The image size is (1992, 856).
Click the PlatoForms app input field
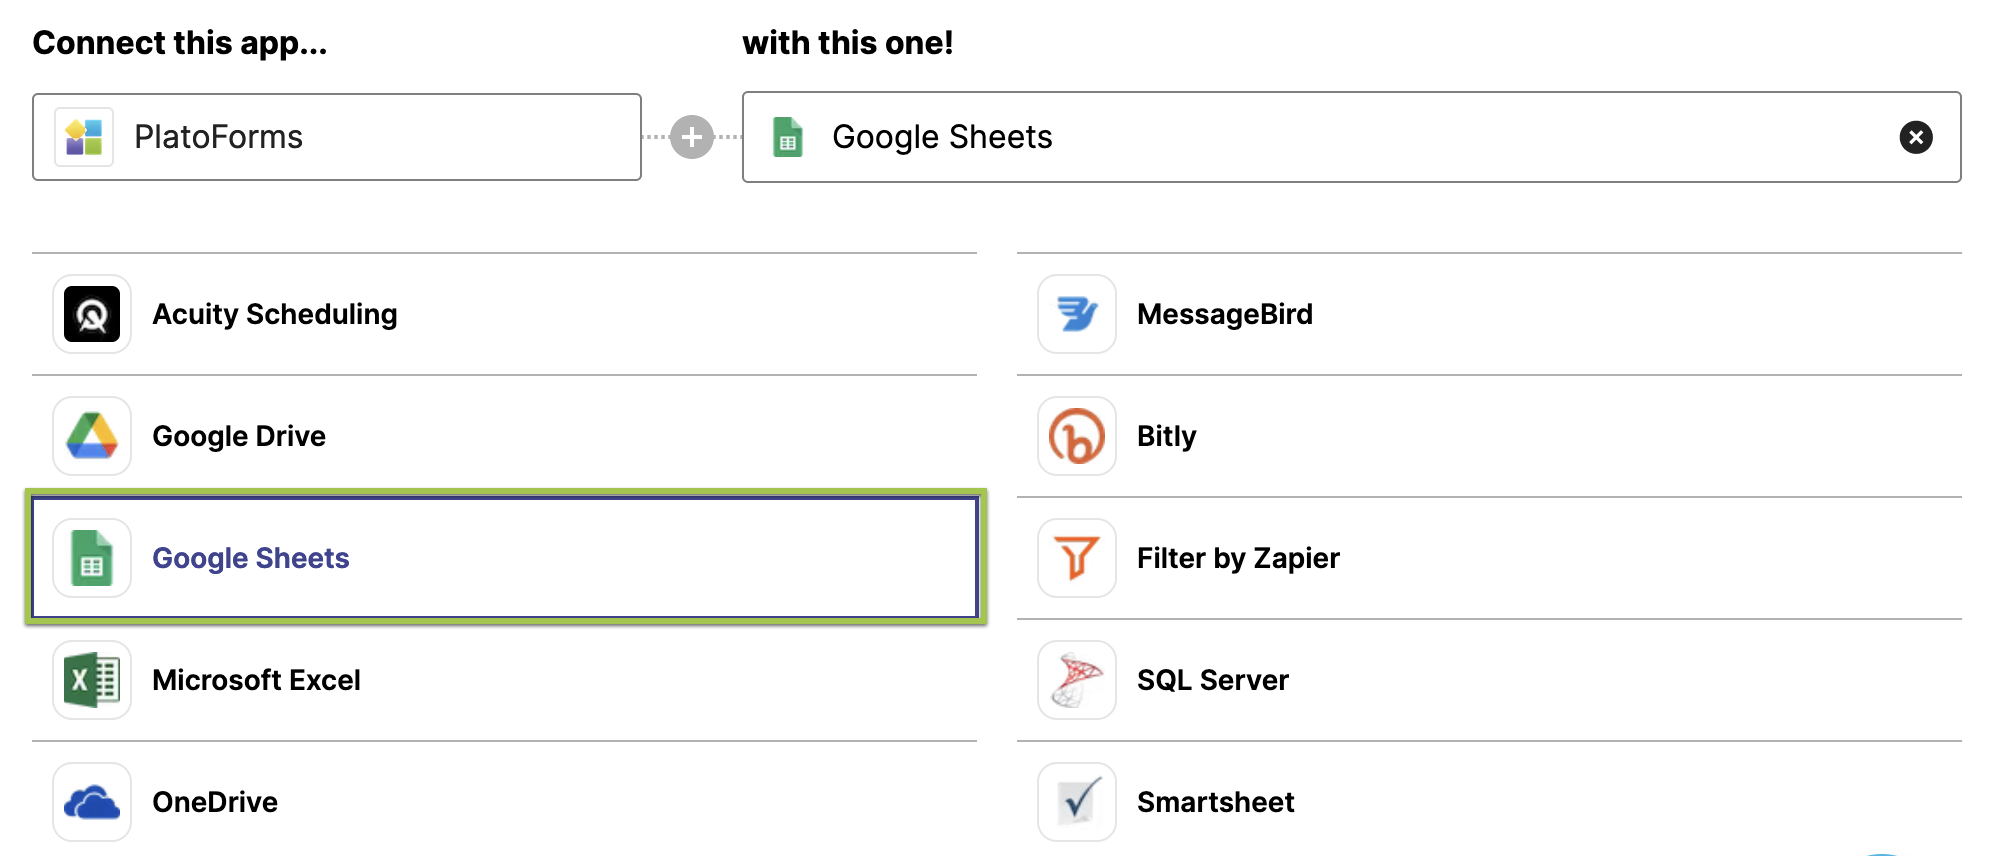337,137
